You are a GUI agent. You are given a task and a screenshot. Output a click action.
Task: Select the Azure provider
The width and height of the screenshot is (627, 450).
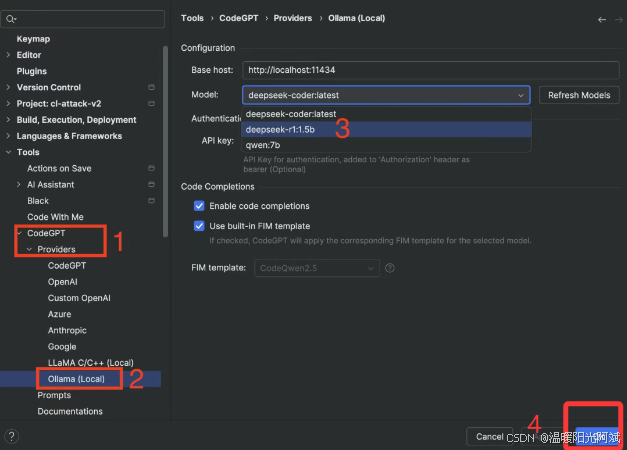point(60,314)
